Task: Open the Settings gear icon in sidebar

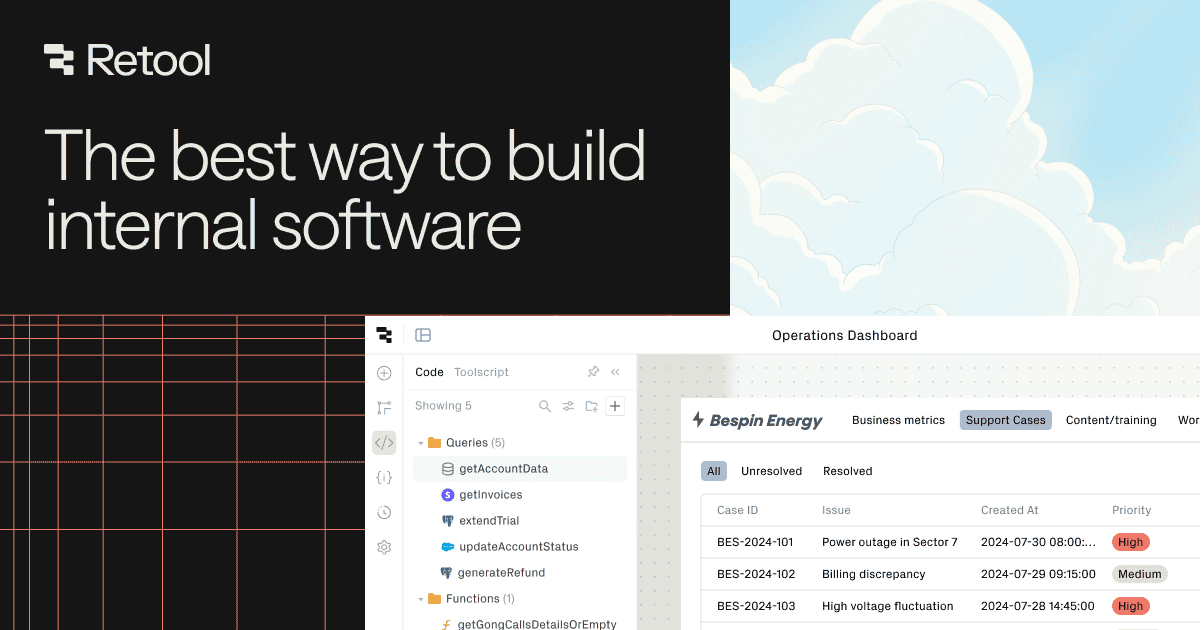Action: click(384, 547)
